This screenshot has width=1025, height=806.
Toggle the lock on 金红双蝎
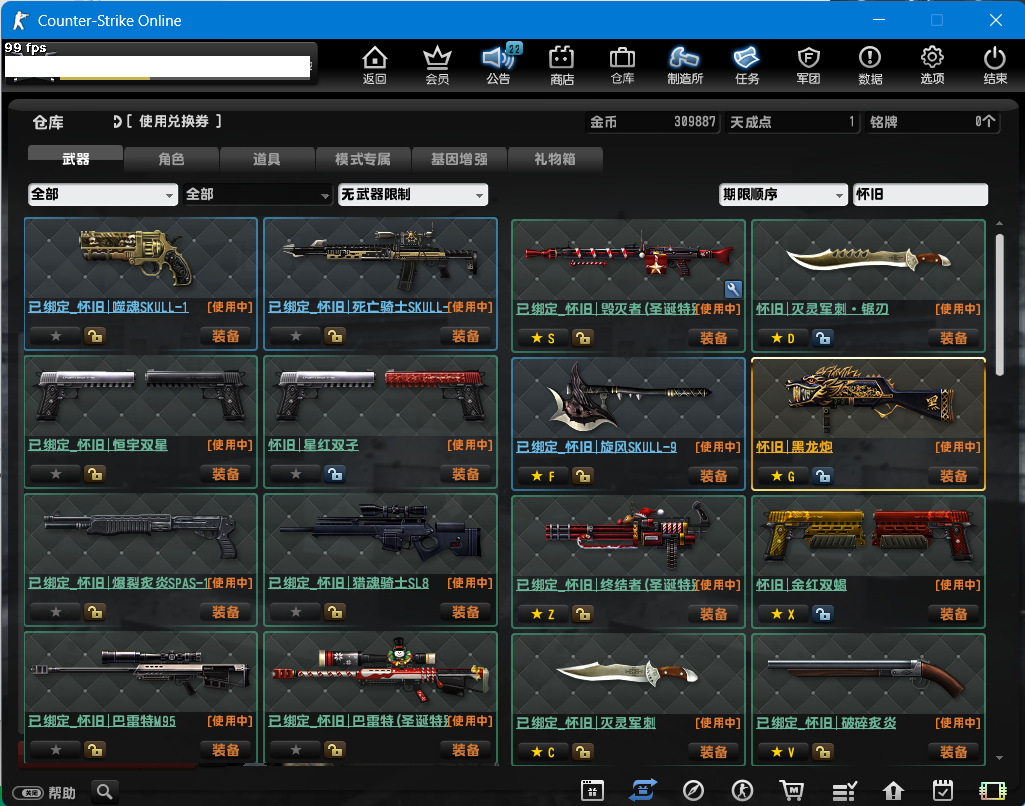click(823, 614)
